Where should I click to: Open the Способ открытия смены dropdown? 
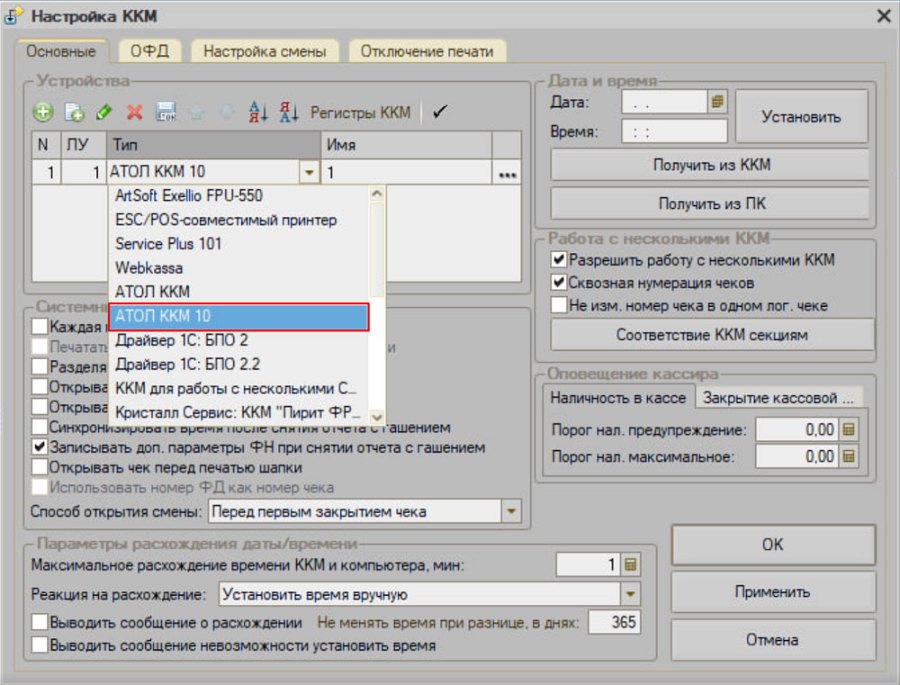coord(511,511)
